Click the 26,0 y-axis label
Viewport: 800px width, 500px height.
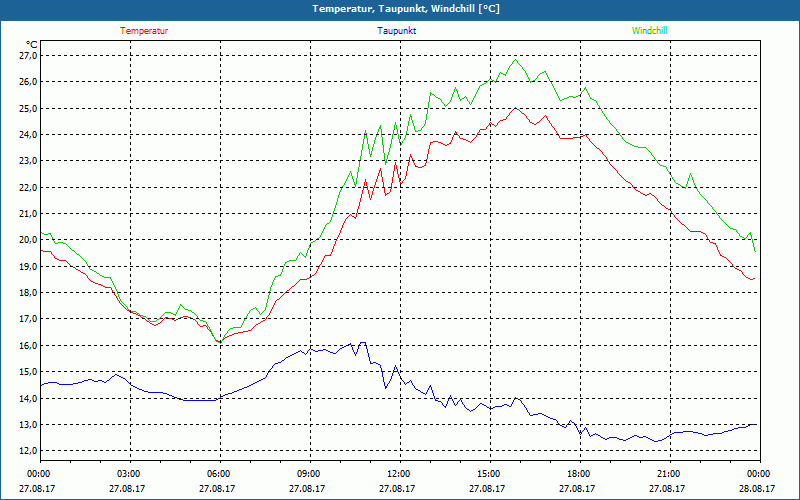[x=29, y=82]
